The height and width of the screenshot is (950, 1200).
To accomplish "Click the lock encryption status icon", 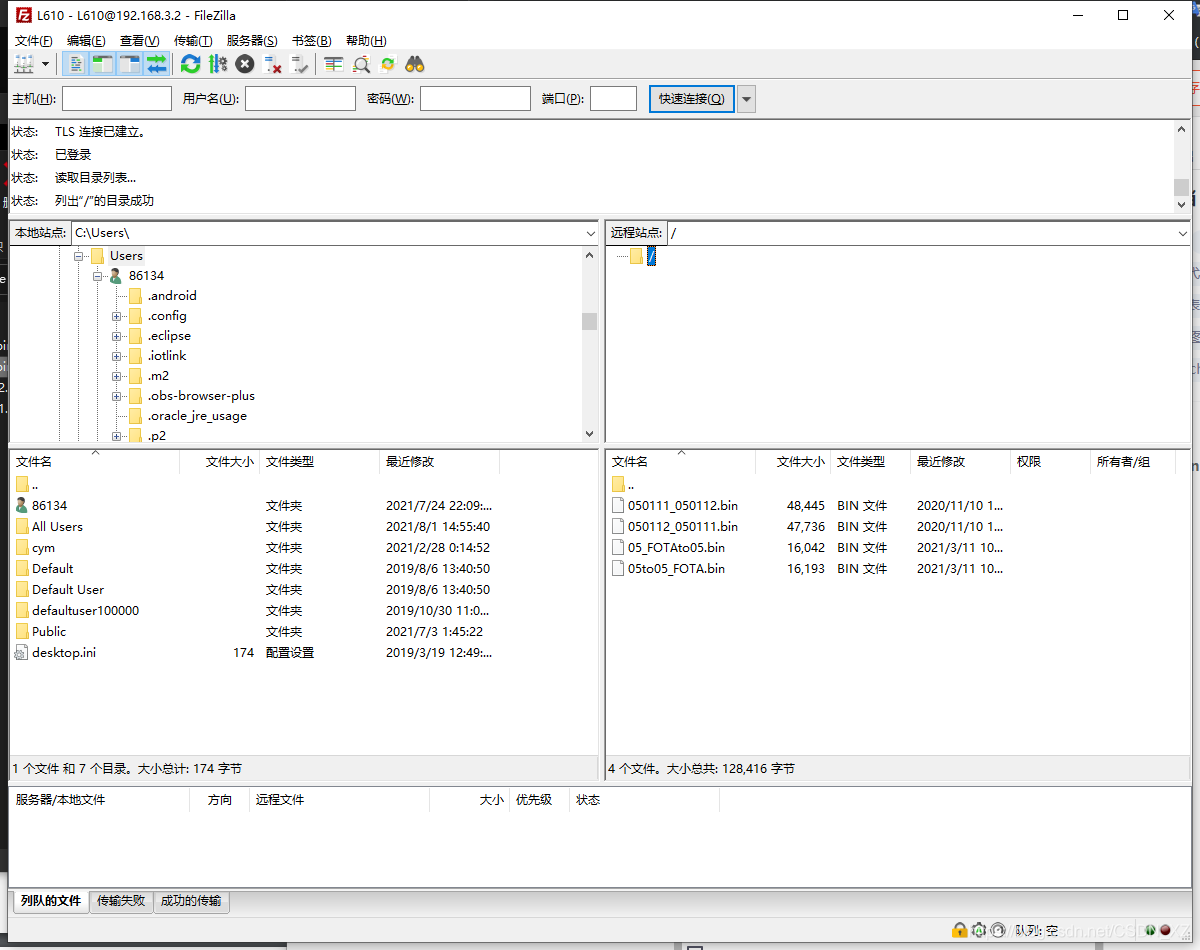I will coord(960,930).
